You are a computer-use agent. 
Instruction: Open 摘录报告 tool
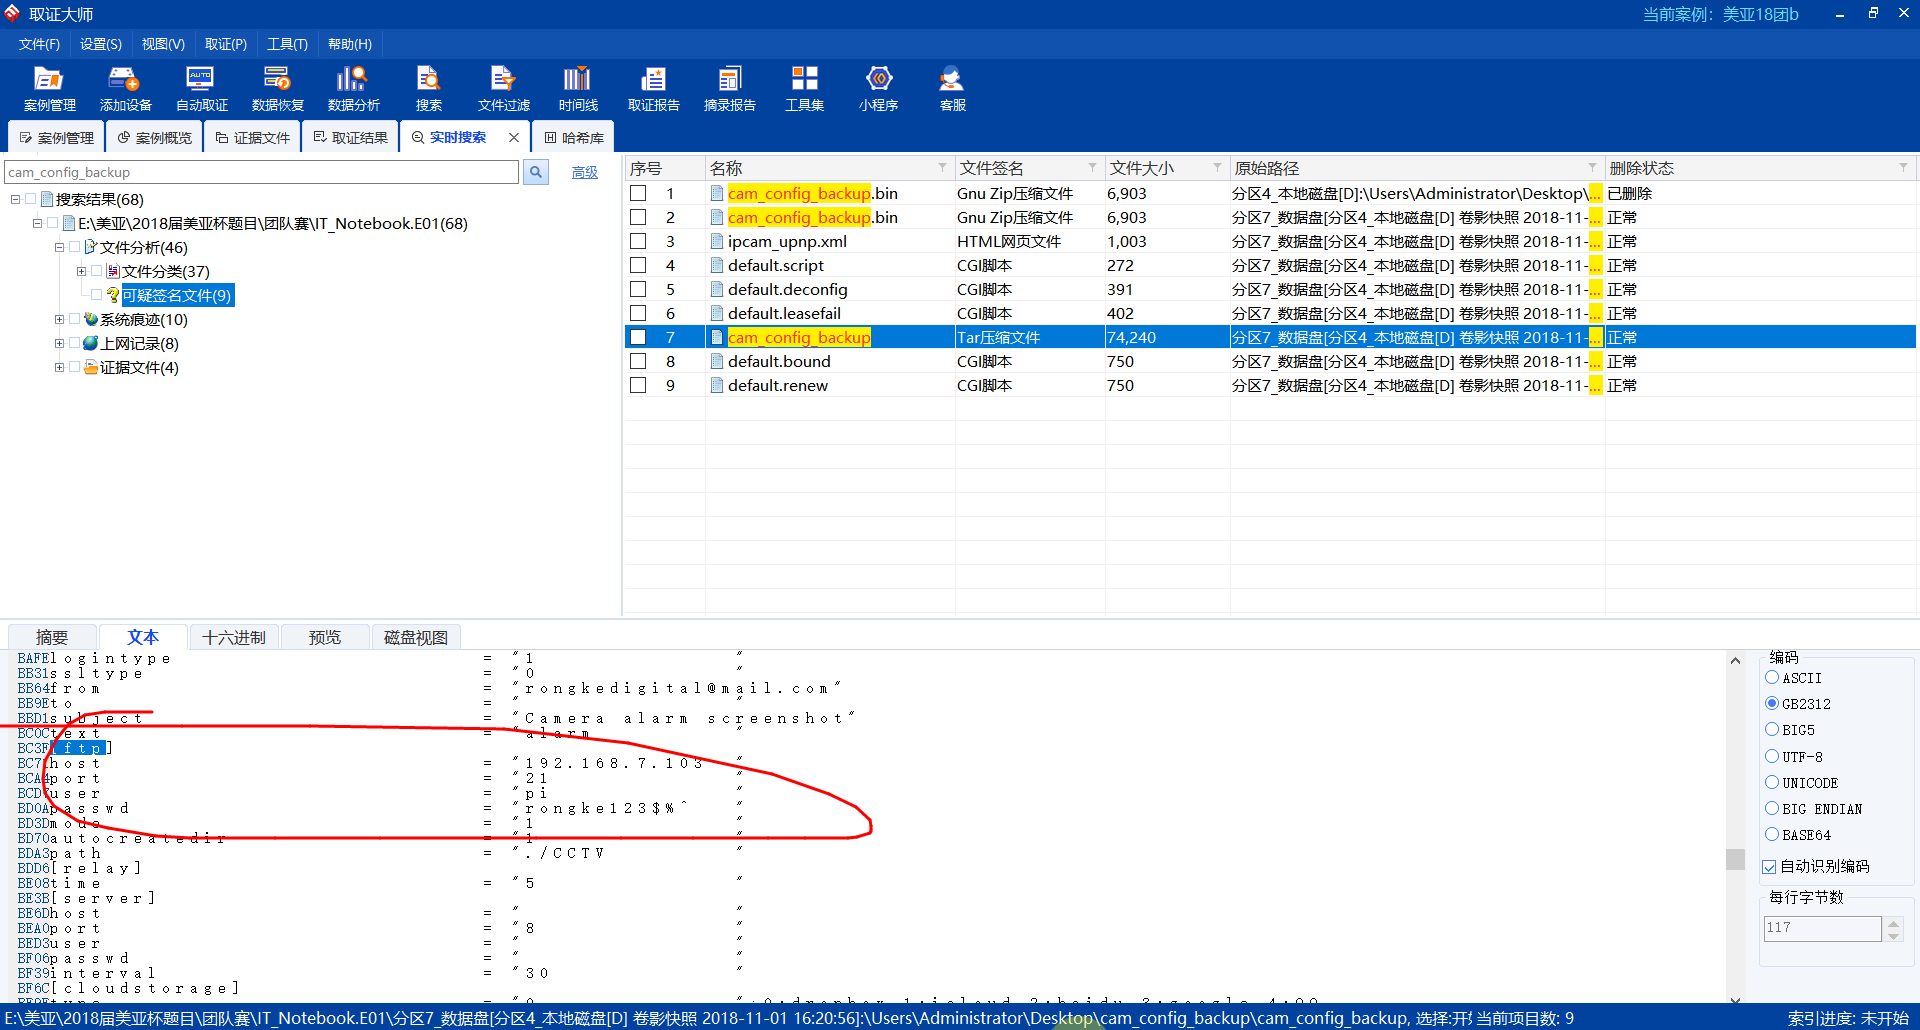point(729,88)
